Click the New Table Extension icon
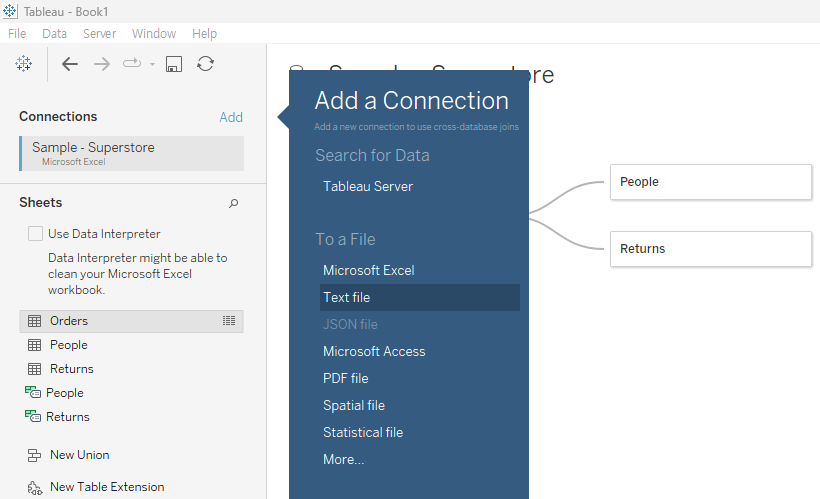The image size is (820, 499). 35,488
